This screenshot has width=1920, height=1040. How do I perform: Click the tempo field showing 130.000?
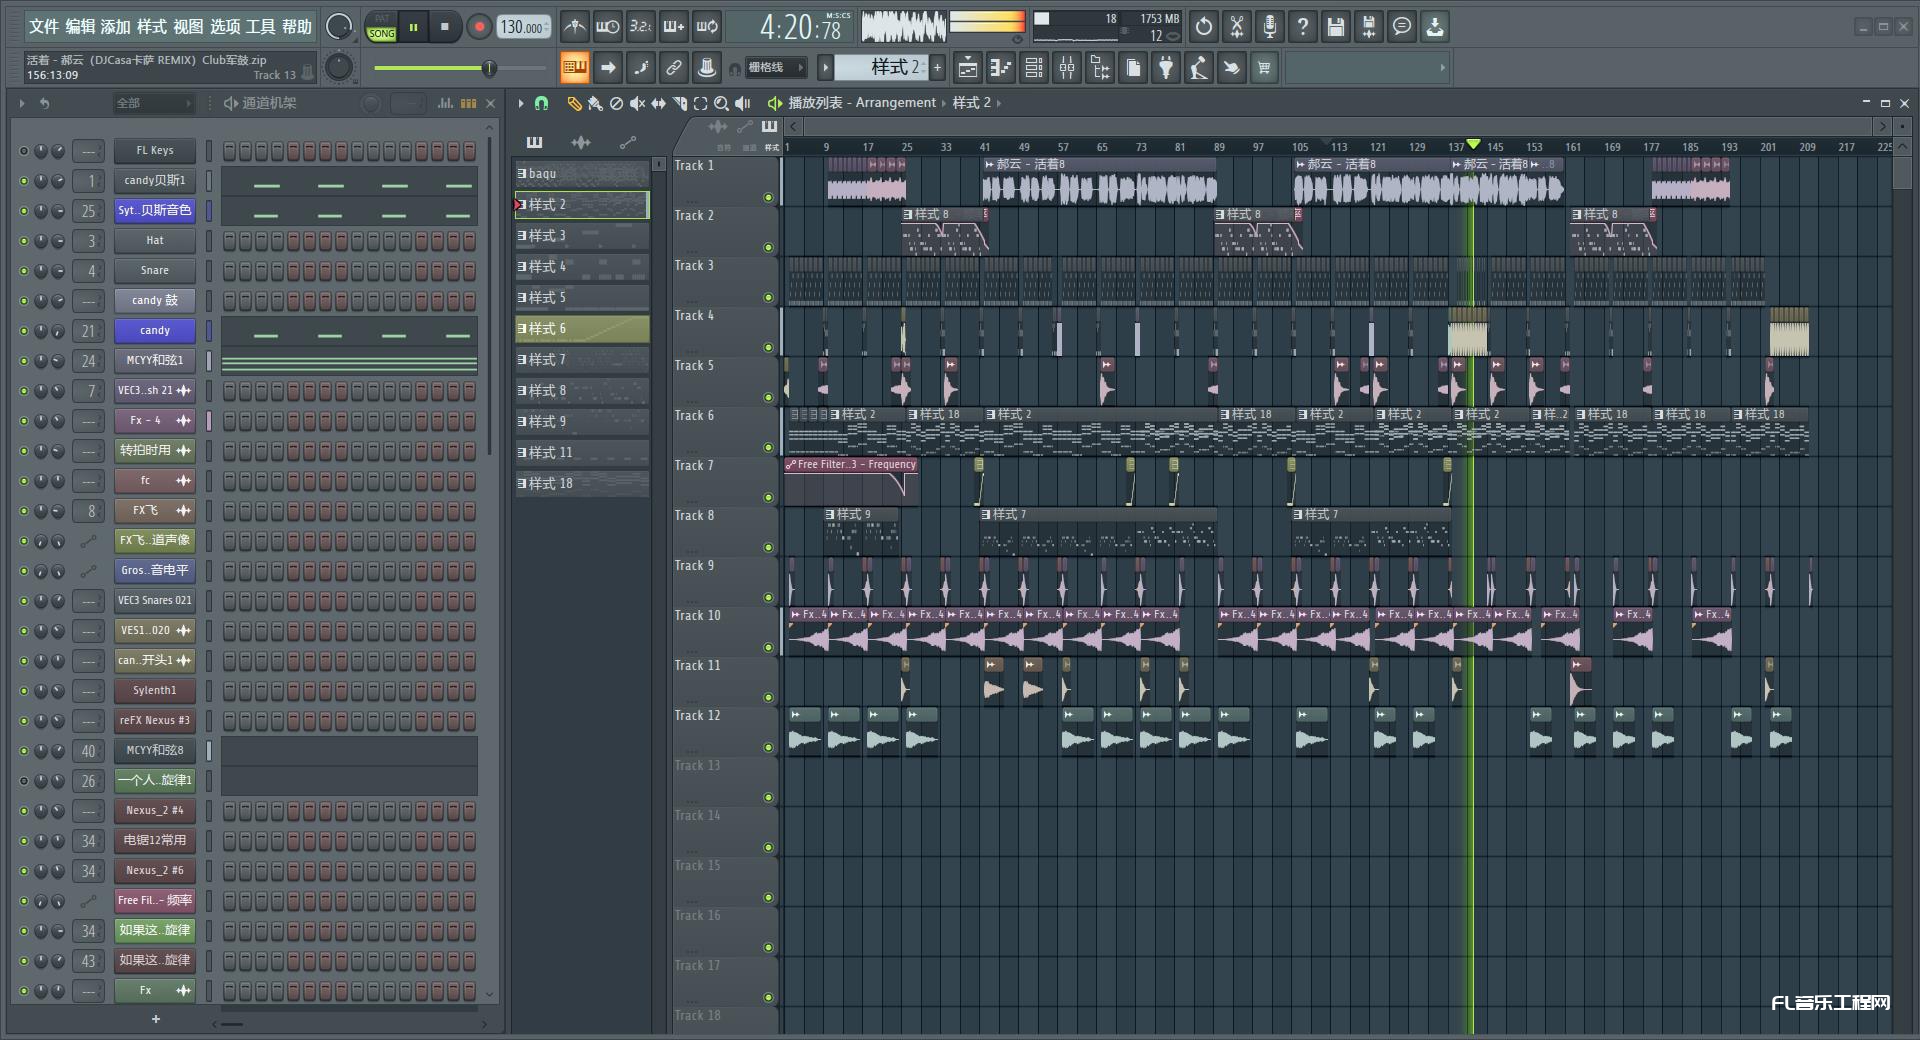524,27
